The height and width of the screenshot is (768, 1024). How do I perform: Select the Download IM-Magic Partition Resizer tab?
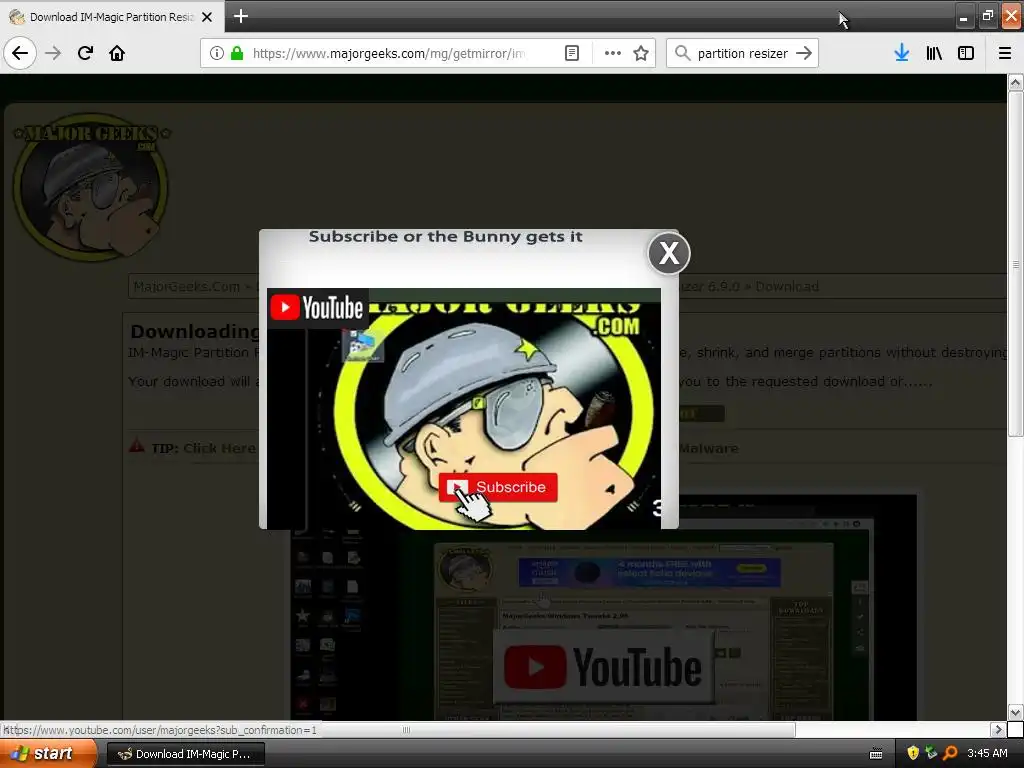[x=112, y=17]
